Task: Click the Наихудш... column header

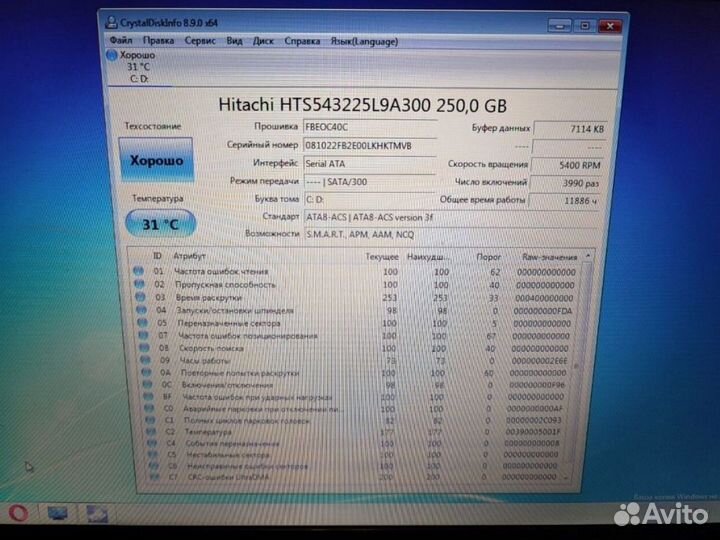Action: (x=428, y=257)
